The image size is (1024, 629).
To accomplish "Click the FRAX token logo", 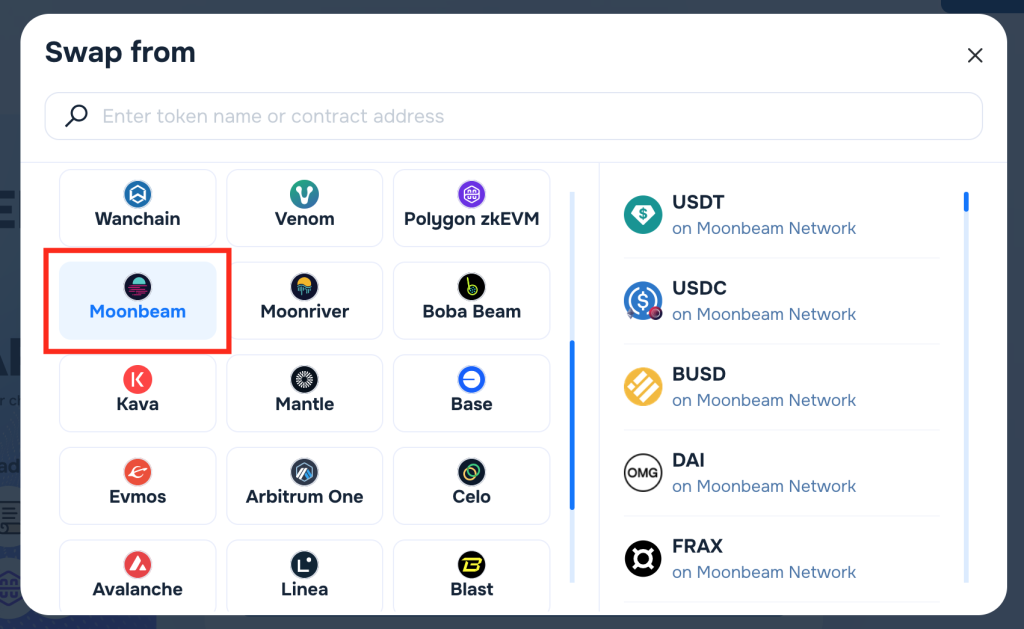I will click(x=643, y=558).
